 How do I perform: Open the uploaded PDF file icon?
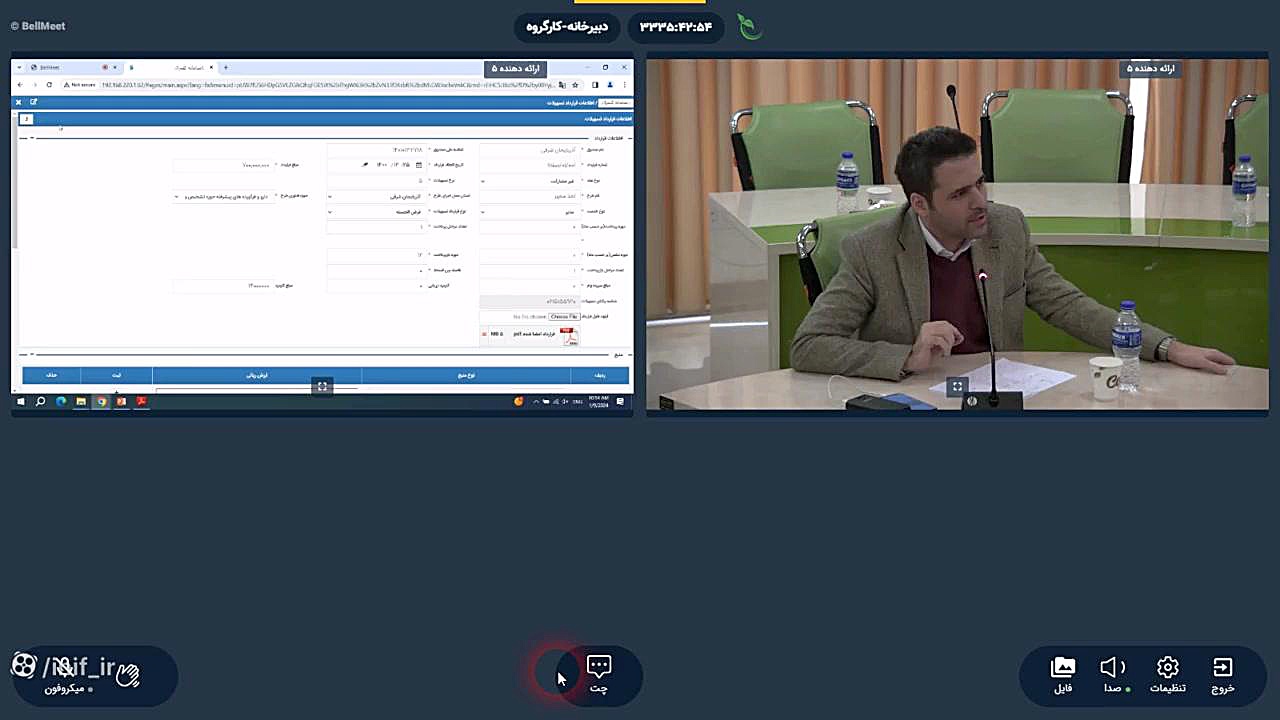569,336
